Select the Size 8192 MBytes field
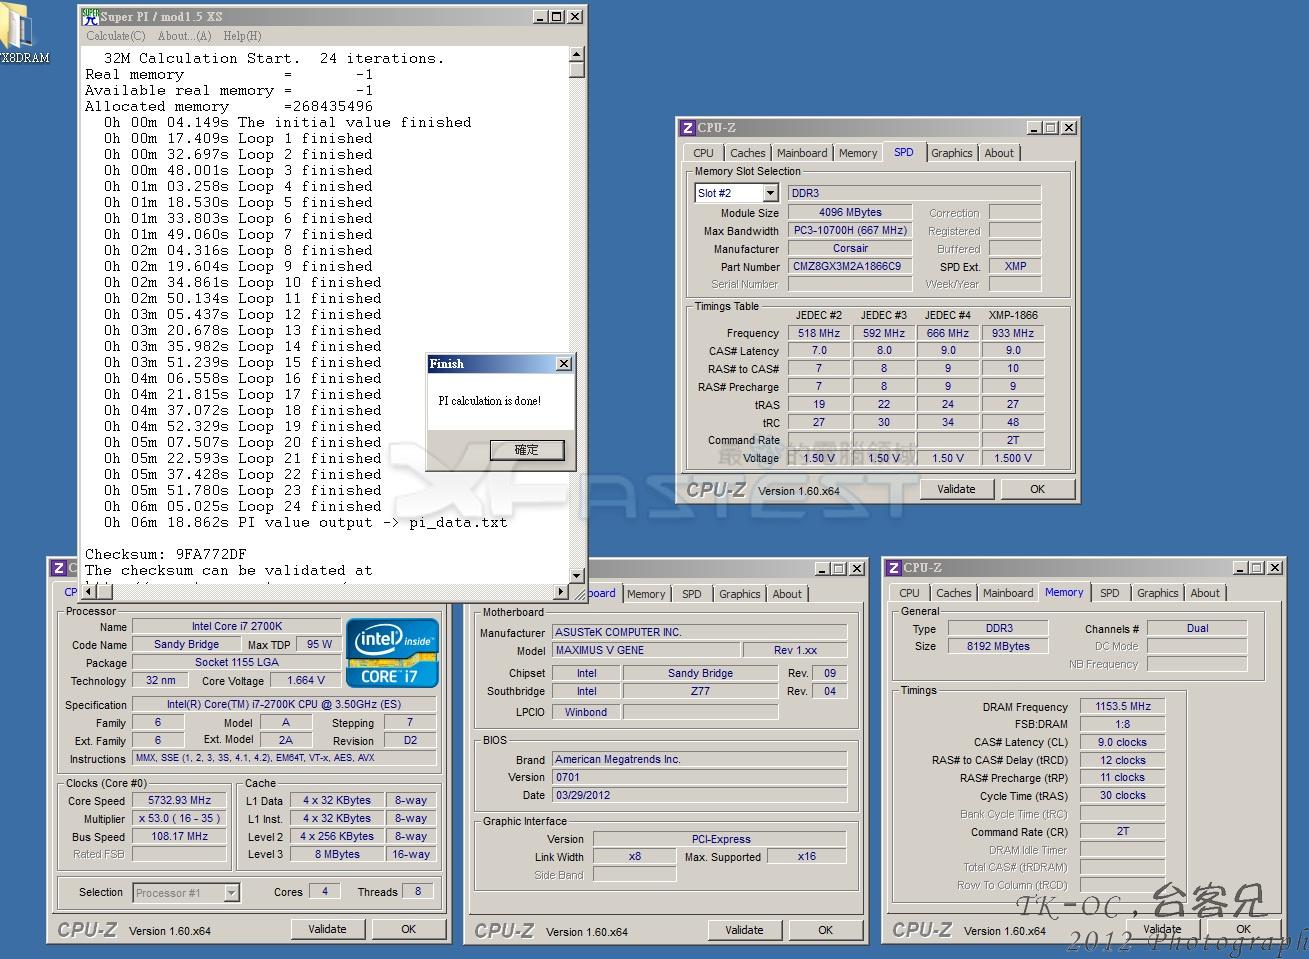This screenshot has height=959, width=1309. coord(998,646)
